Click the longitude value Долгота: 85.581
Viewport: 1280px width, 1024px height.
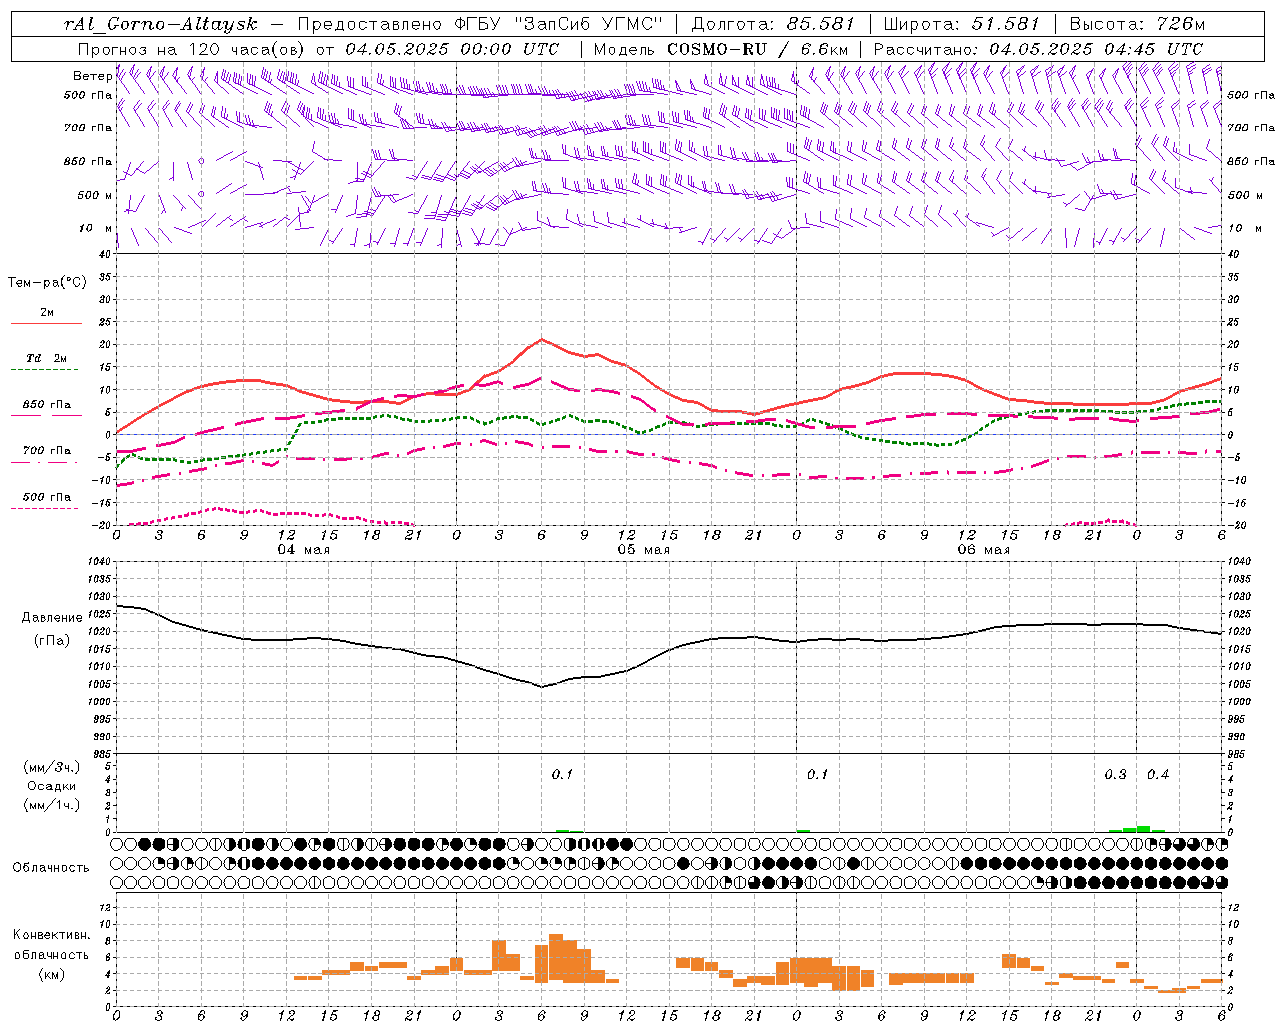(x=774, y=24)
